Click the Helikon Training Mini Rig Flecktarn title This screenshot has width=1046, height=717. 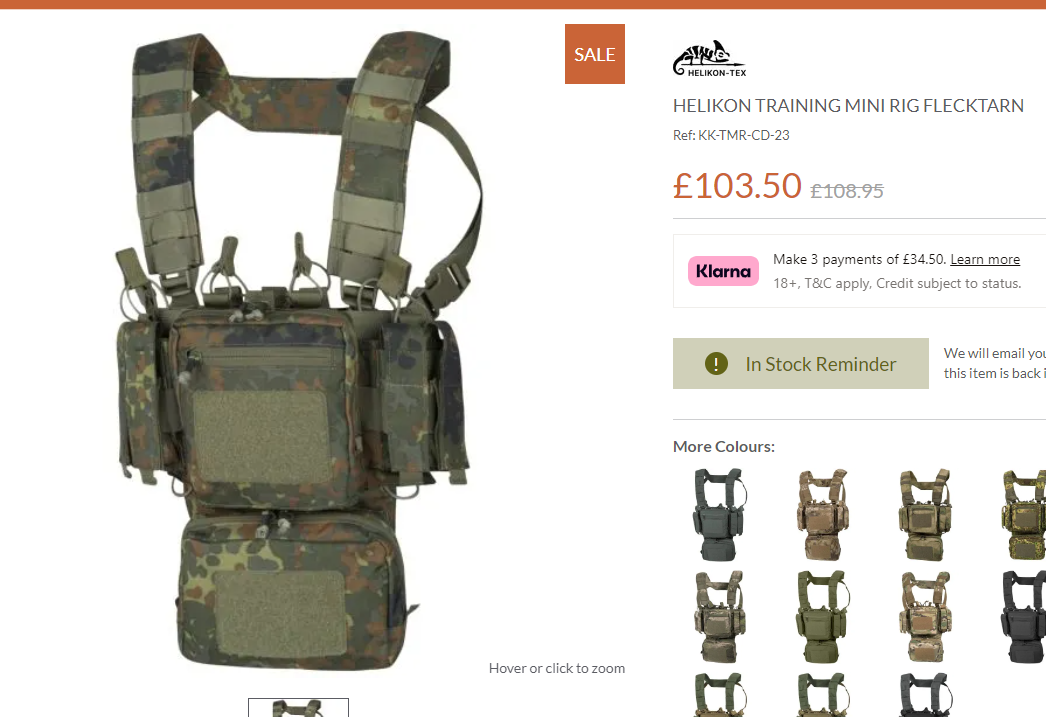pyautogui.click(x=848, y=105)
